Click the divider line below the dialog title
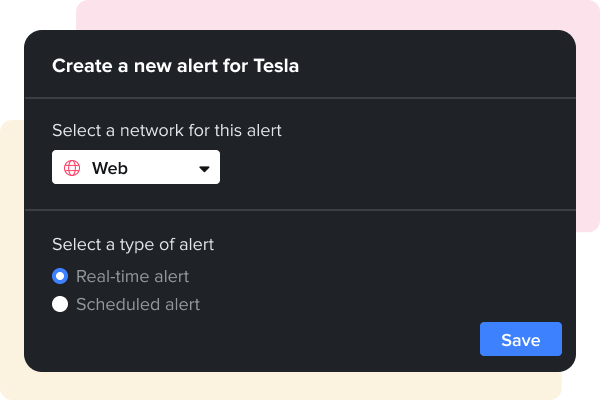Image resolution: width=600 pixels, height=400 pixels. (300, 98)
